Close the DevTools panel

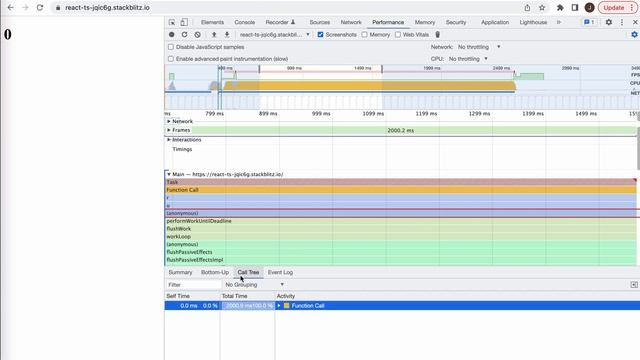pyautogui.click(x=635, y=22)
